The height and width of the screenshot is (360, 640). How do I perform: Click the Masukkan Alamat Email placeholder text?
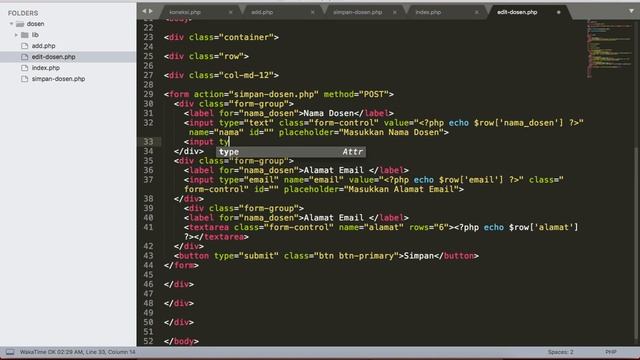pos(402,189)
